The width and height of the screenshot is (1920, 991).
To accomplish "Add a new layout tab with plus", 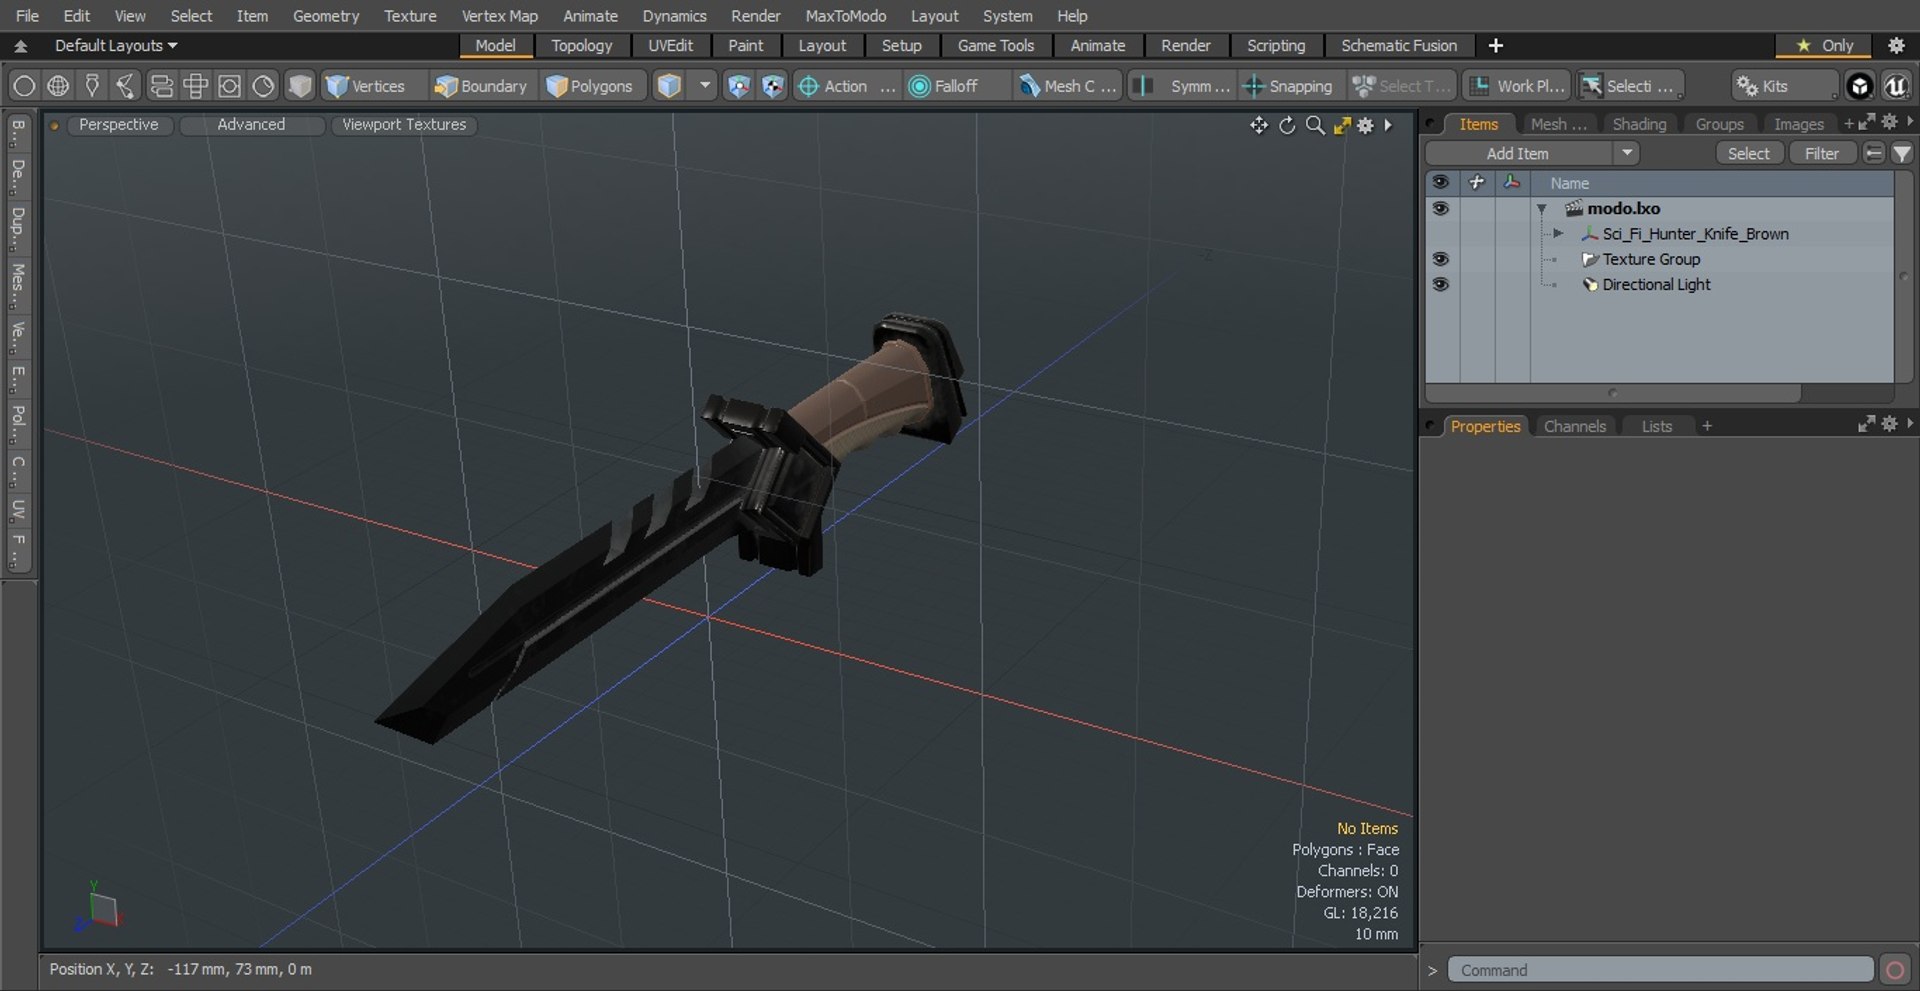I will click(1496, 46).
